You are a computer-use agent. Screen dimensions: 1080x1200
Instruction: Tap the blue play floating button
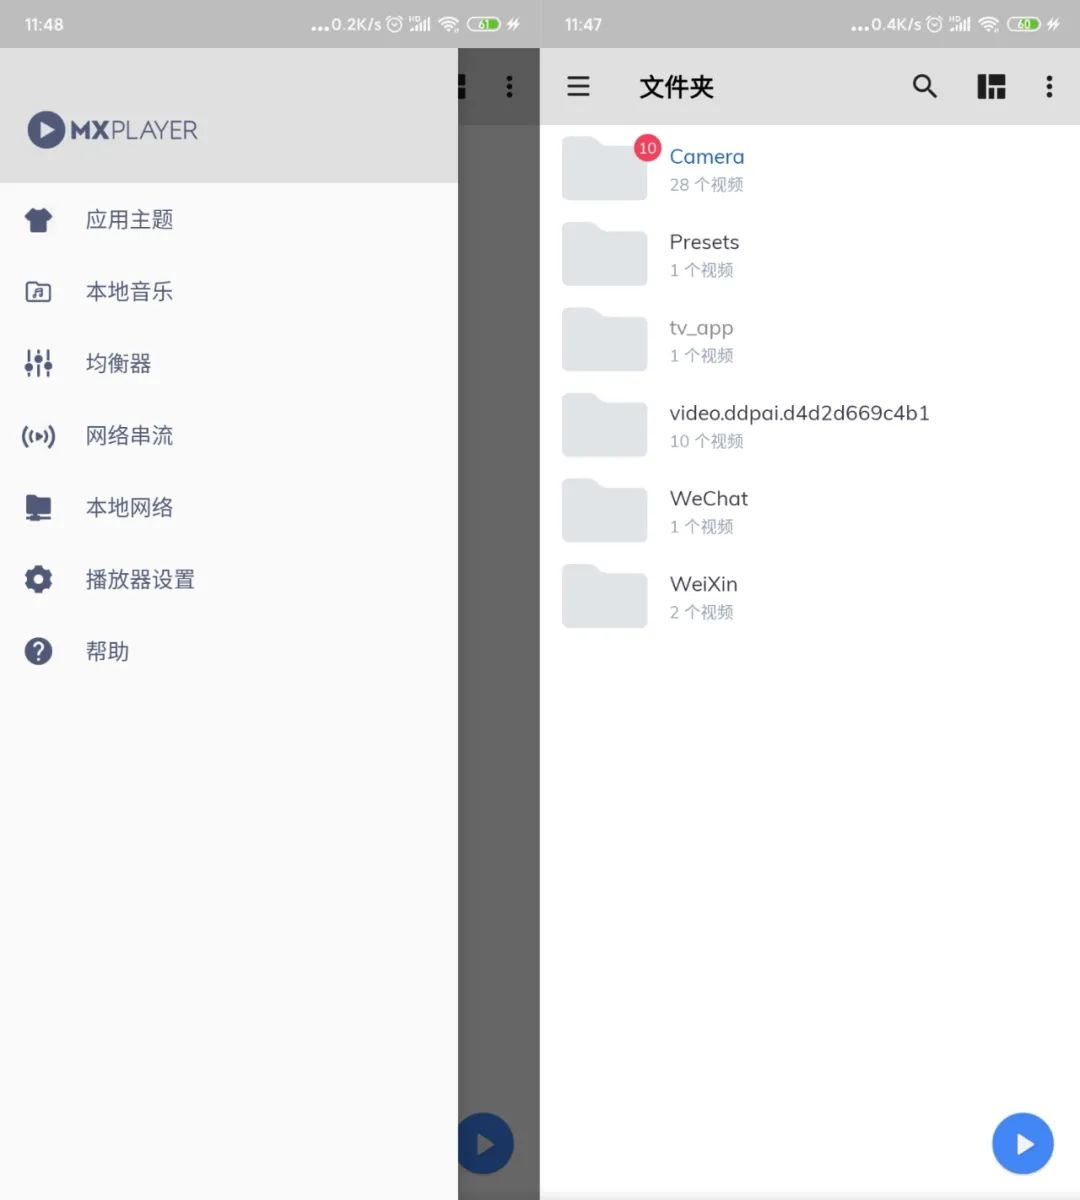[x=1023, y=1143]
